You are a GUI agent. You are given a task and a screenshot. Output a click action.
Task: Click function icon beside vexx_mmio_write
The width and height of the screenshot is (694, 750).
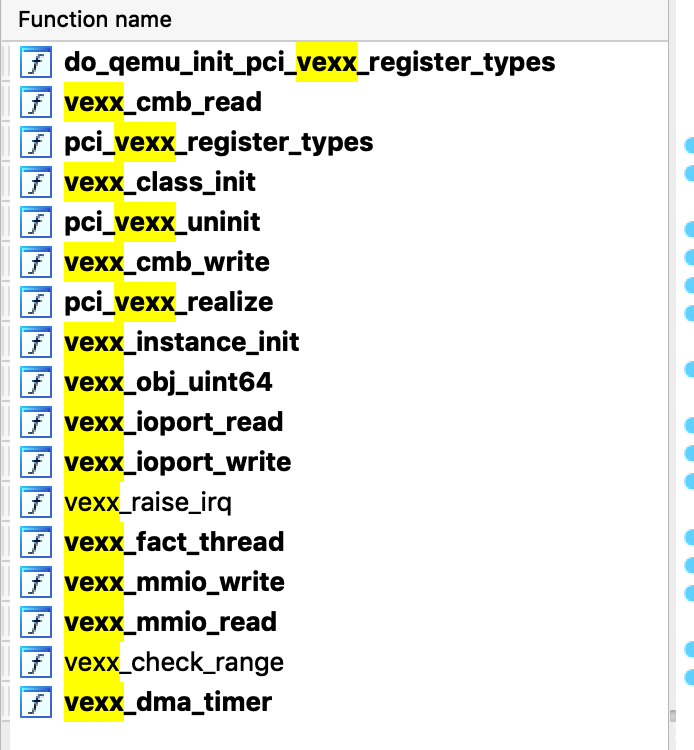[36, 583]
